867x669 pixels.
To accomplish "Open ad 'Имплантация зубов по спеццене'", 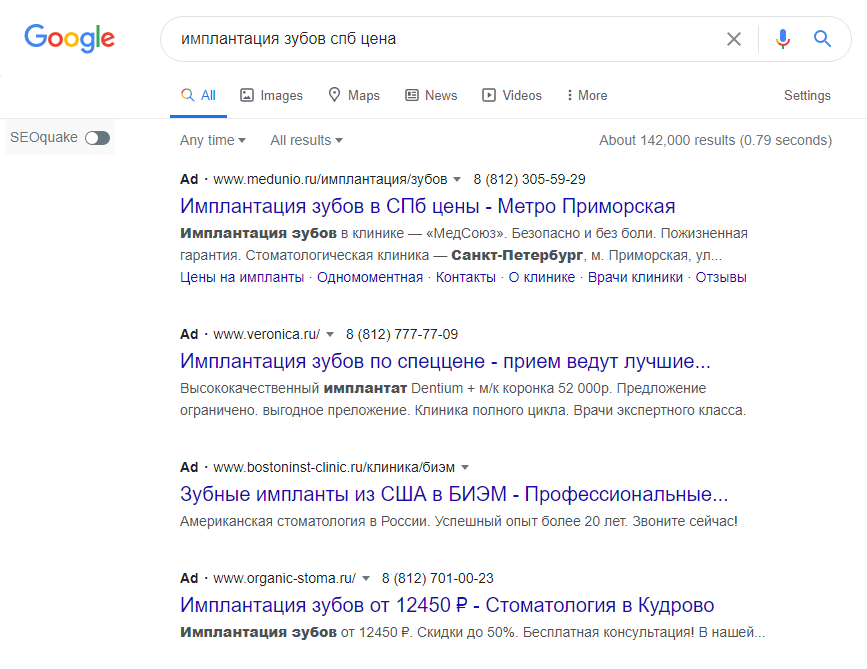I will (x=445, y=361).
